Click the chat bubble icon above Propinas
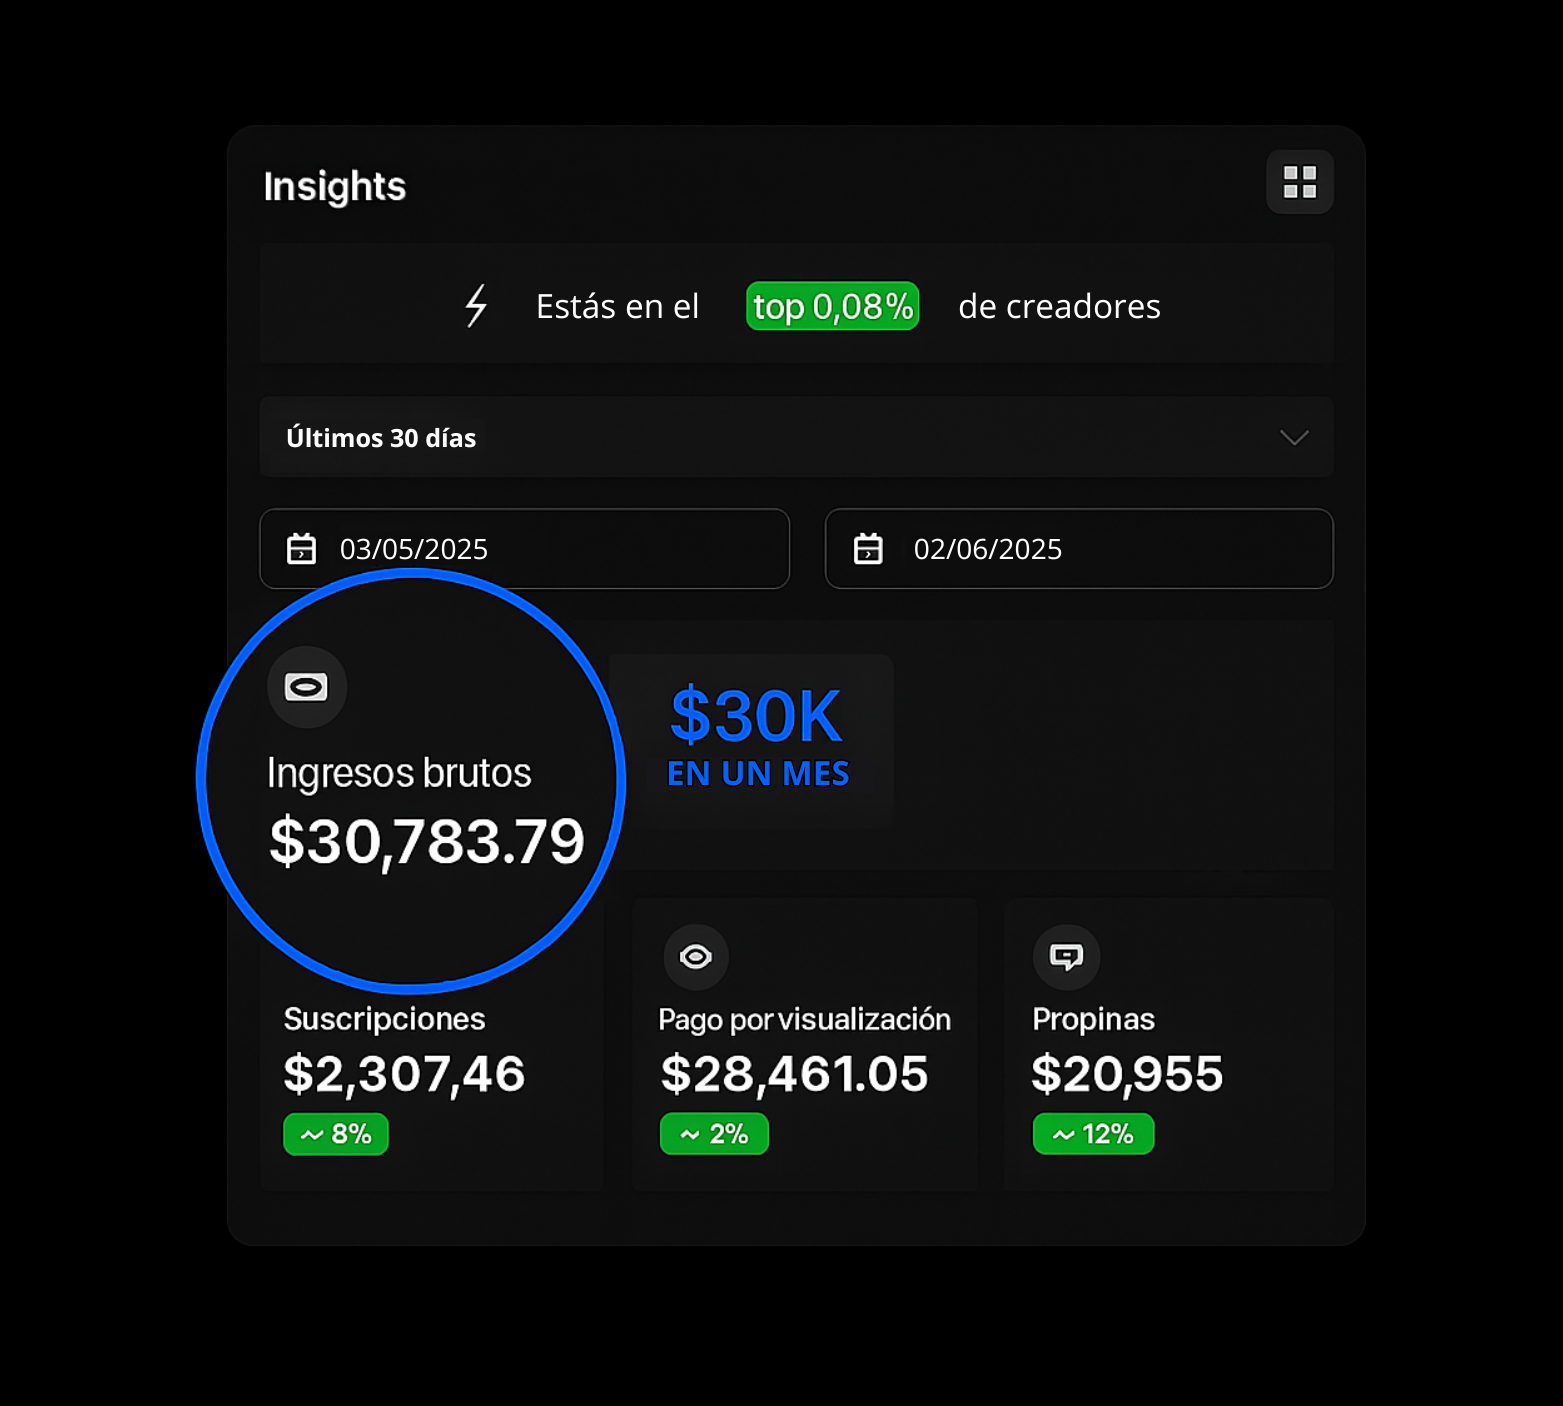The width and height of the screenshot is (1563, 1406). (x=1066, y=957)
